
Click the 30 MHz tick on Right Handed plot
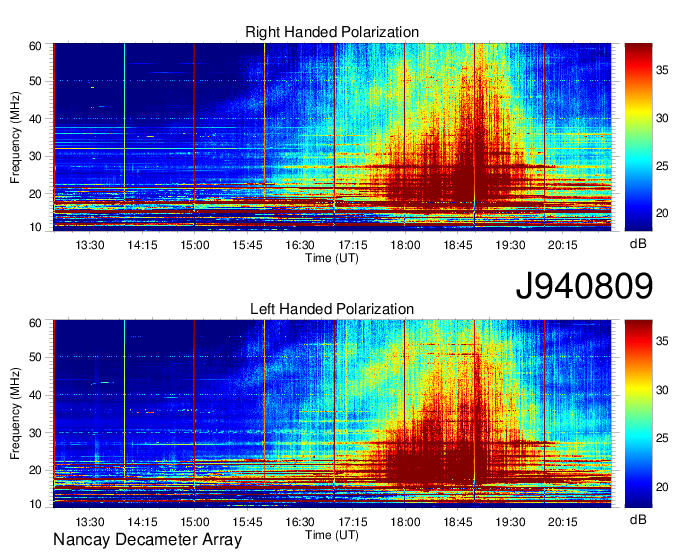[35, 156]
